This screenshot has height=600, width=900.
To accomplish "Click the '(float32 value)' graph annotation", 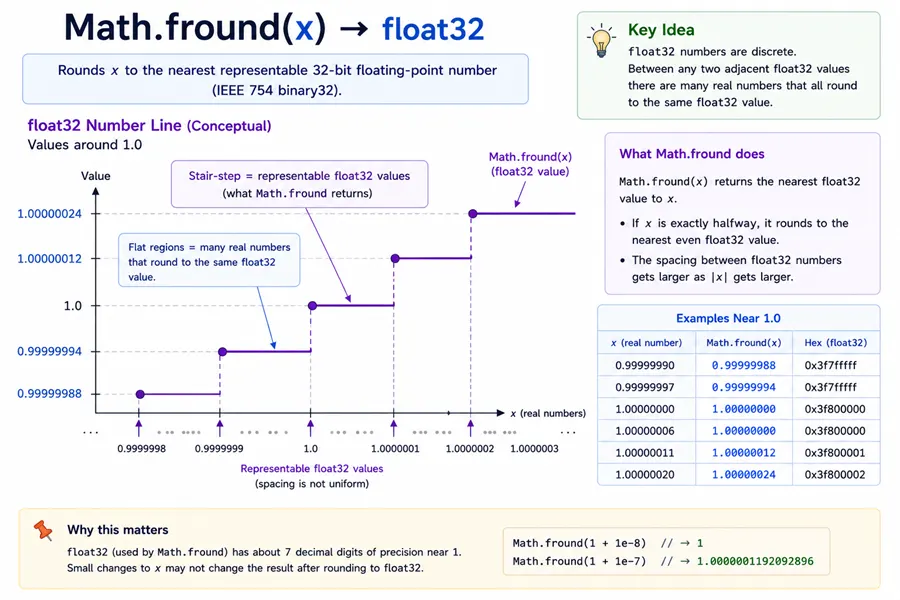I will [530, 171].
